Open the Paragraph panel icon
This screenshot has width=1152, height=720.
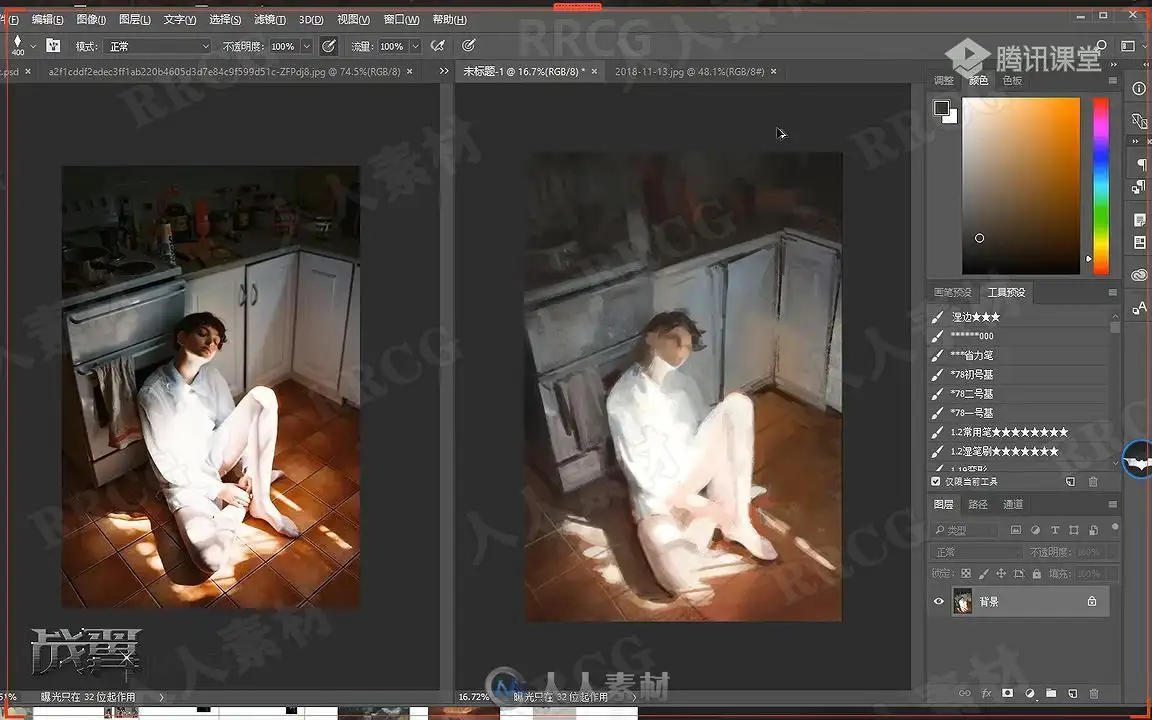(1140, 163)
